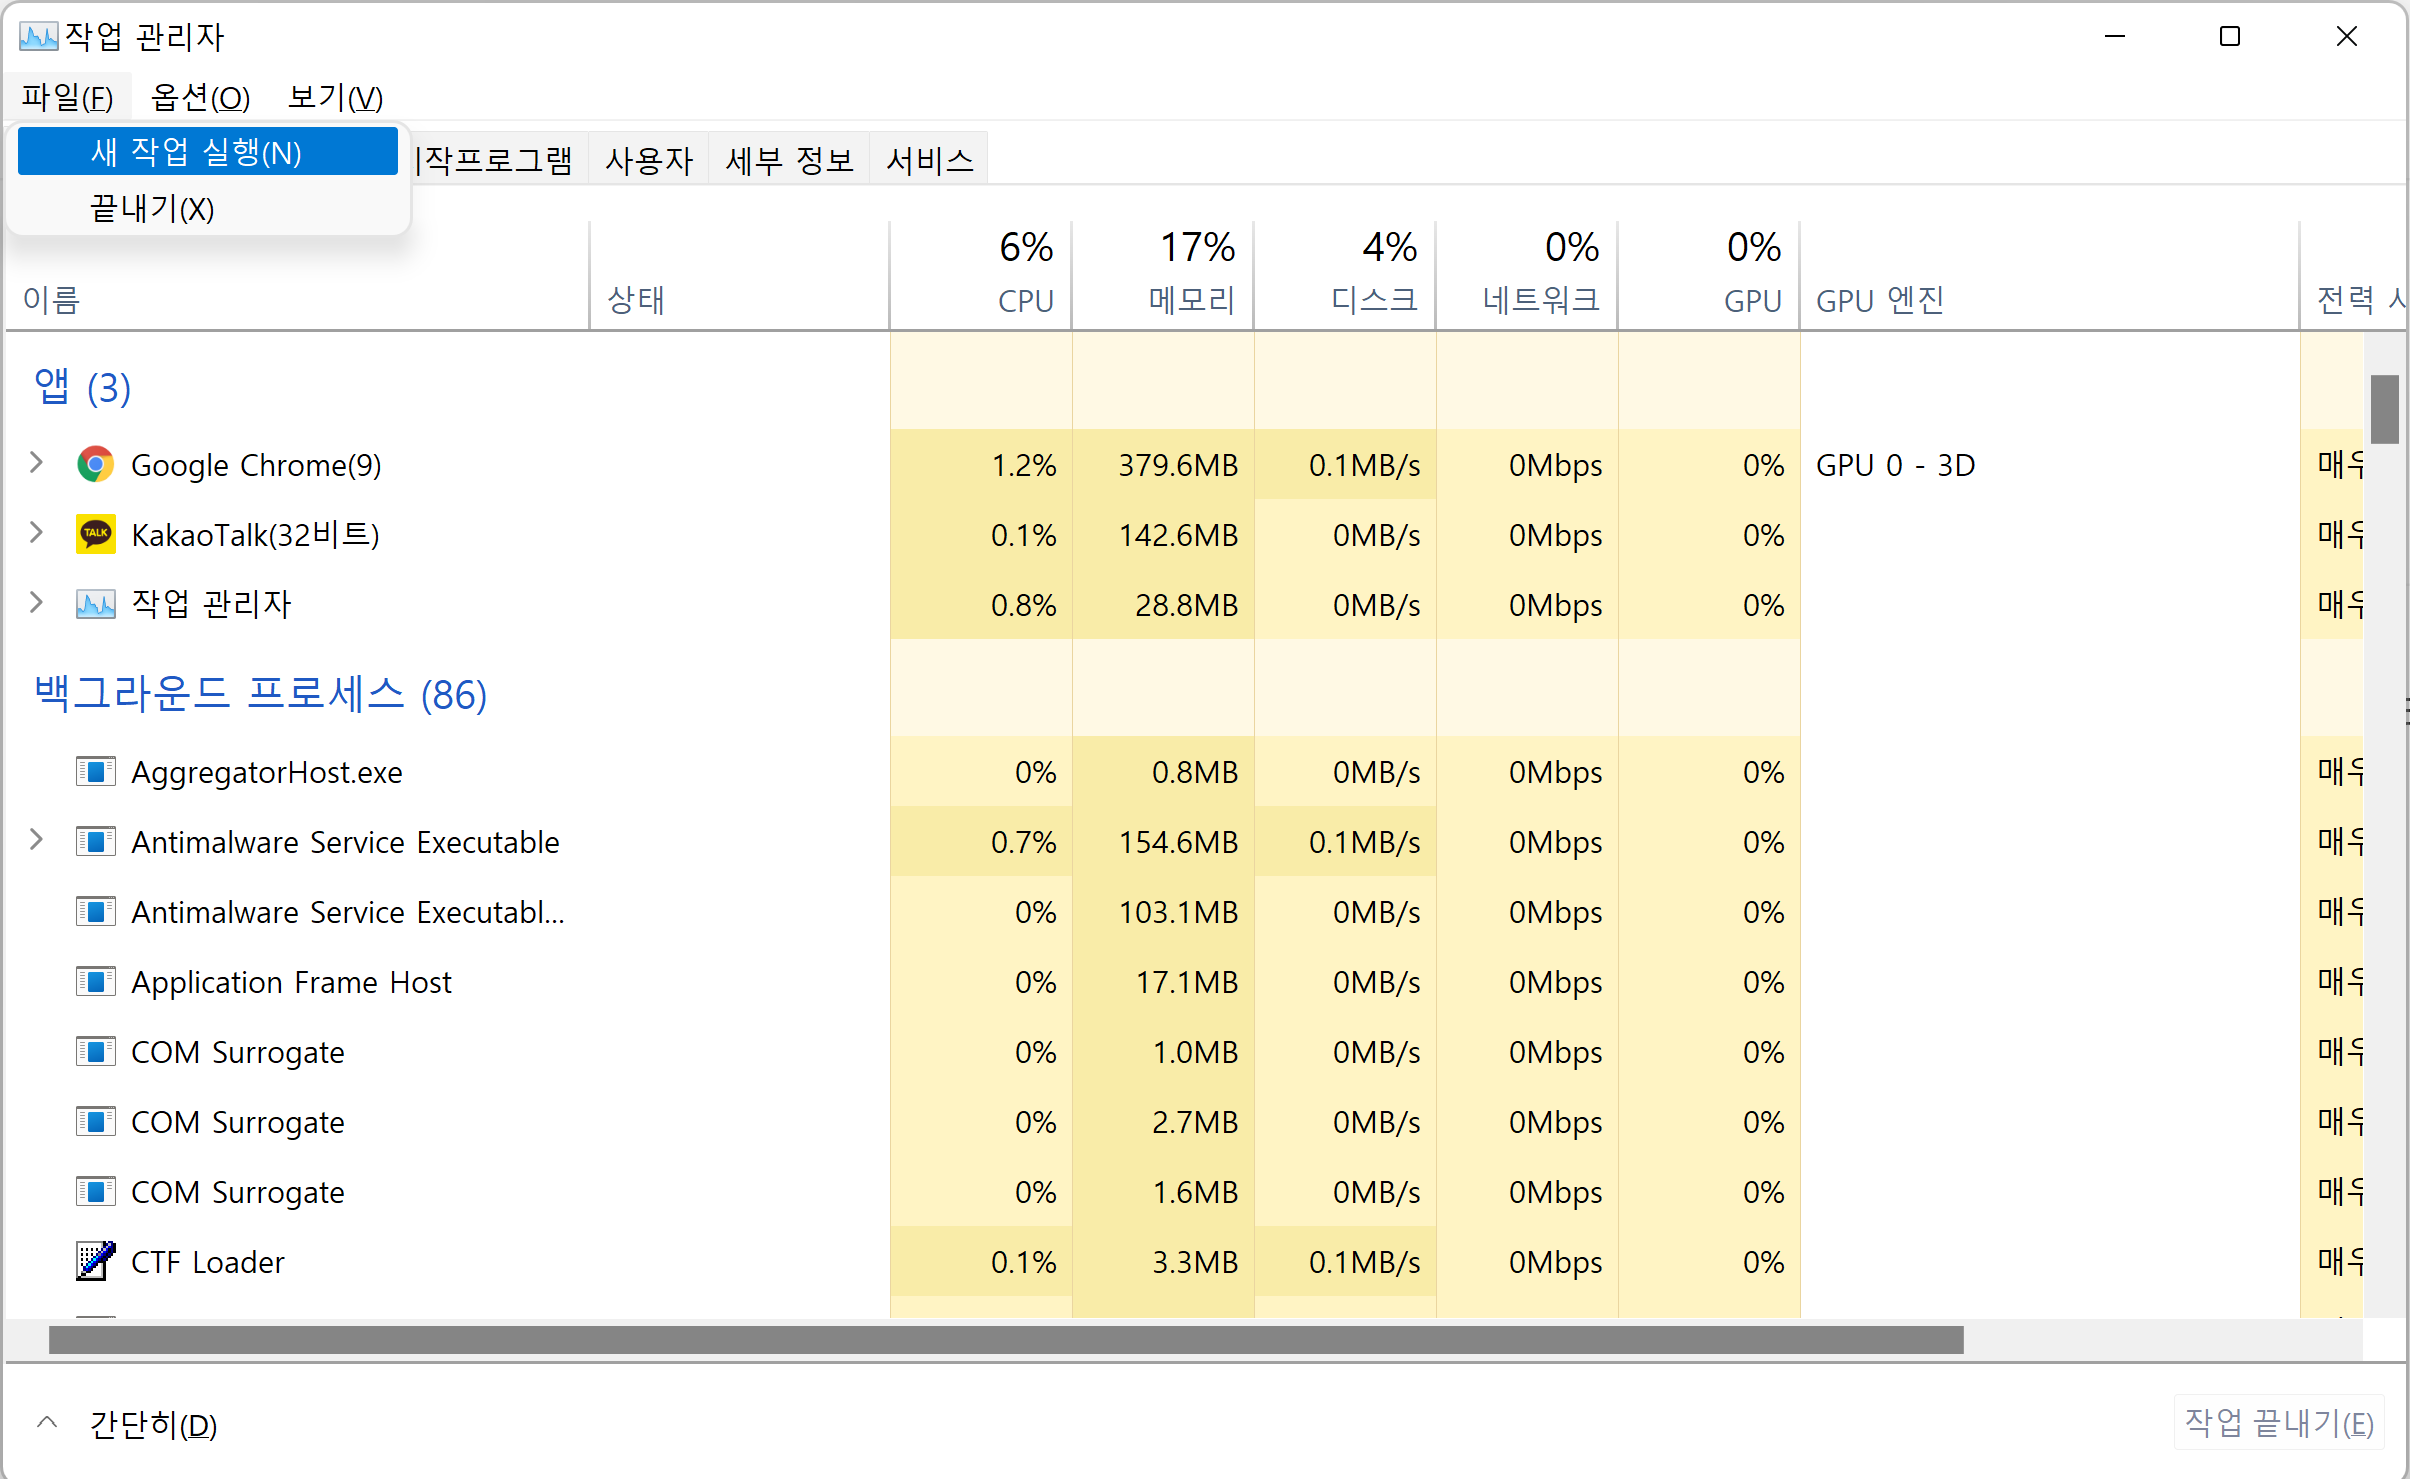Screen dimensions: 2410x1479
Task: Click the AggregatorHost.exe process icon
Action: (96, 772)
